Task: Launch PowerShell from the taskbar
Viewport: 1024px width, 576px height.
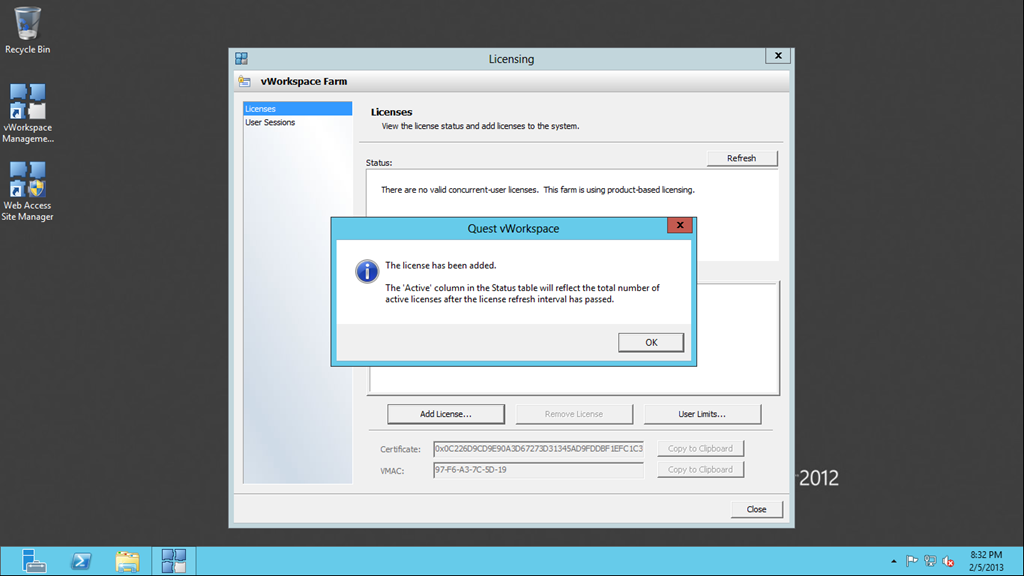Action: pos(81,561)
